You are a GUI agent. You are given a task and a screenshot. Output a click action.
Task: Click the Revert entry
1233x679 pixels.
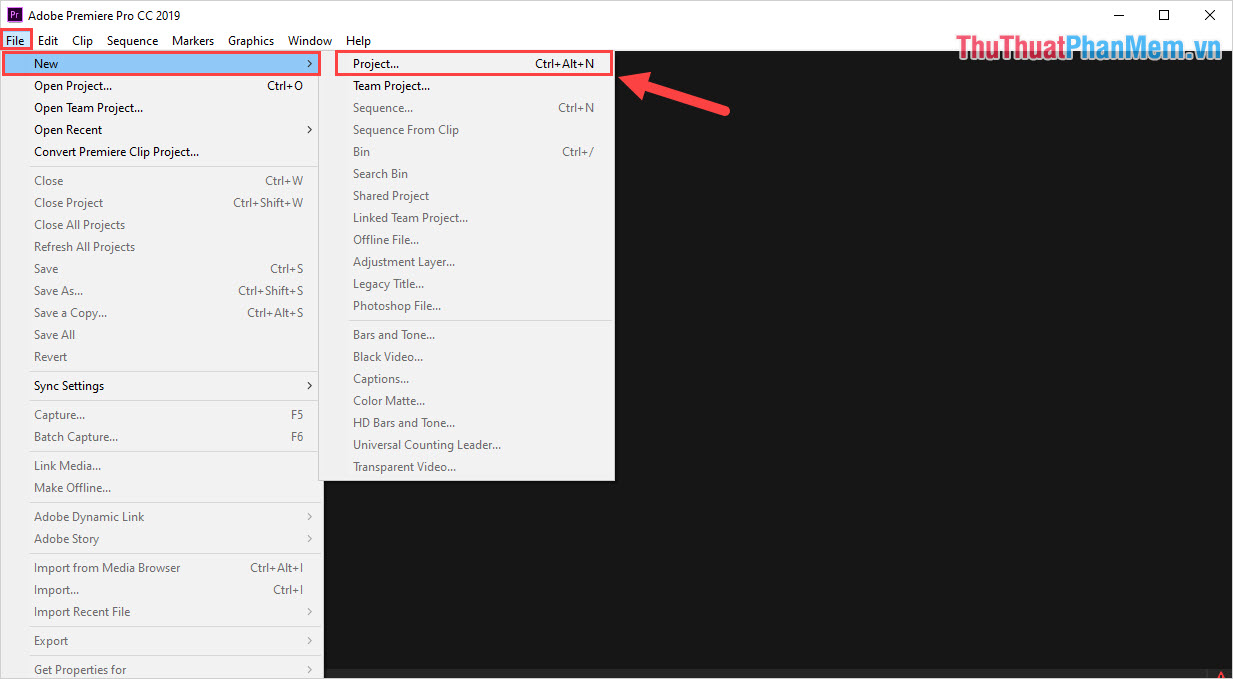coord(161,357)
